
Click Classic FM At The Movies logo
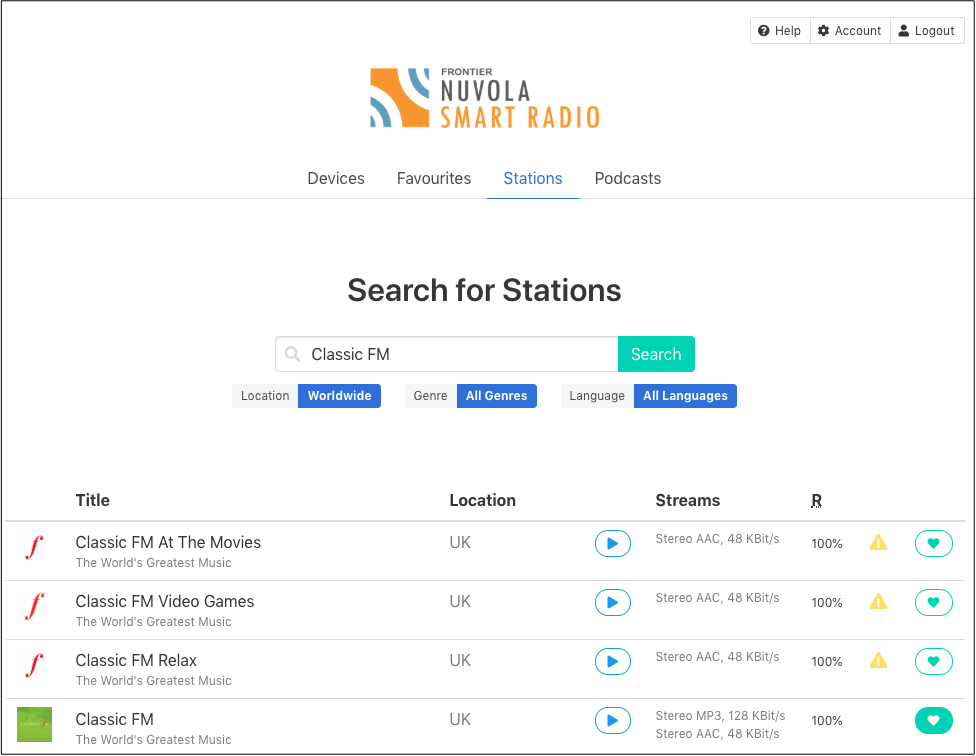click(x=34, y=548)
